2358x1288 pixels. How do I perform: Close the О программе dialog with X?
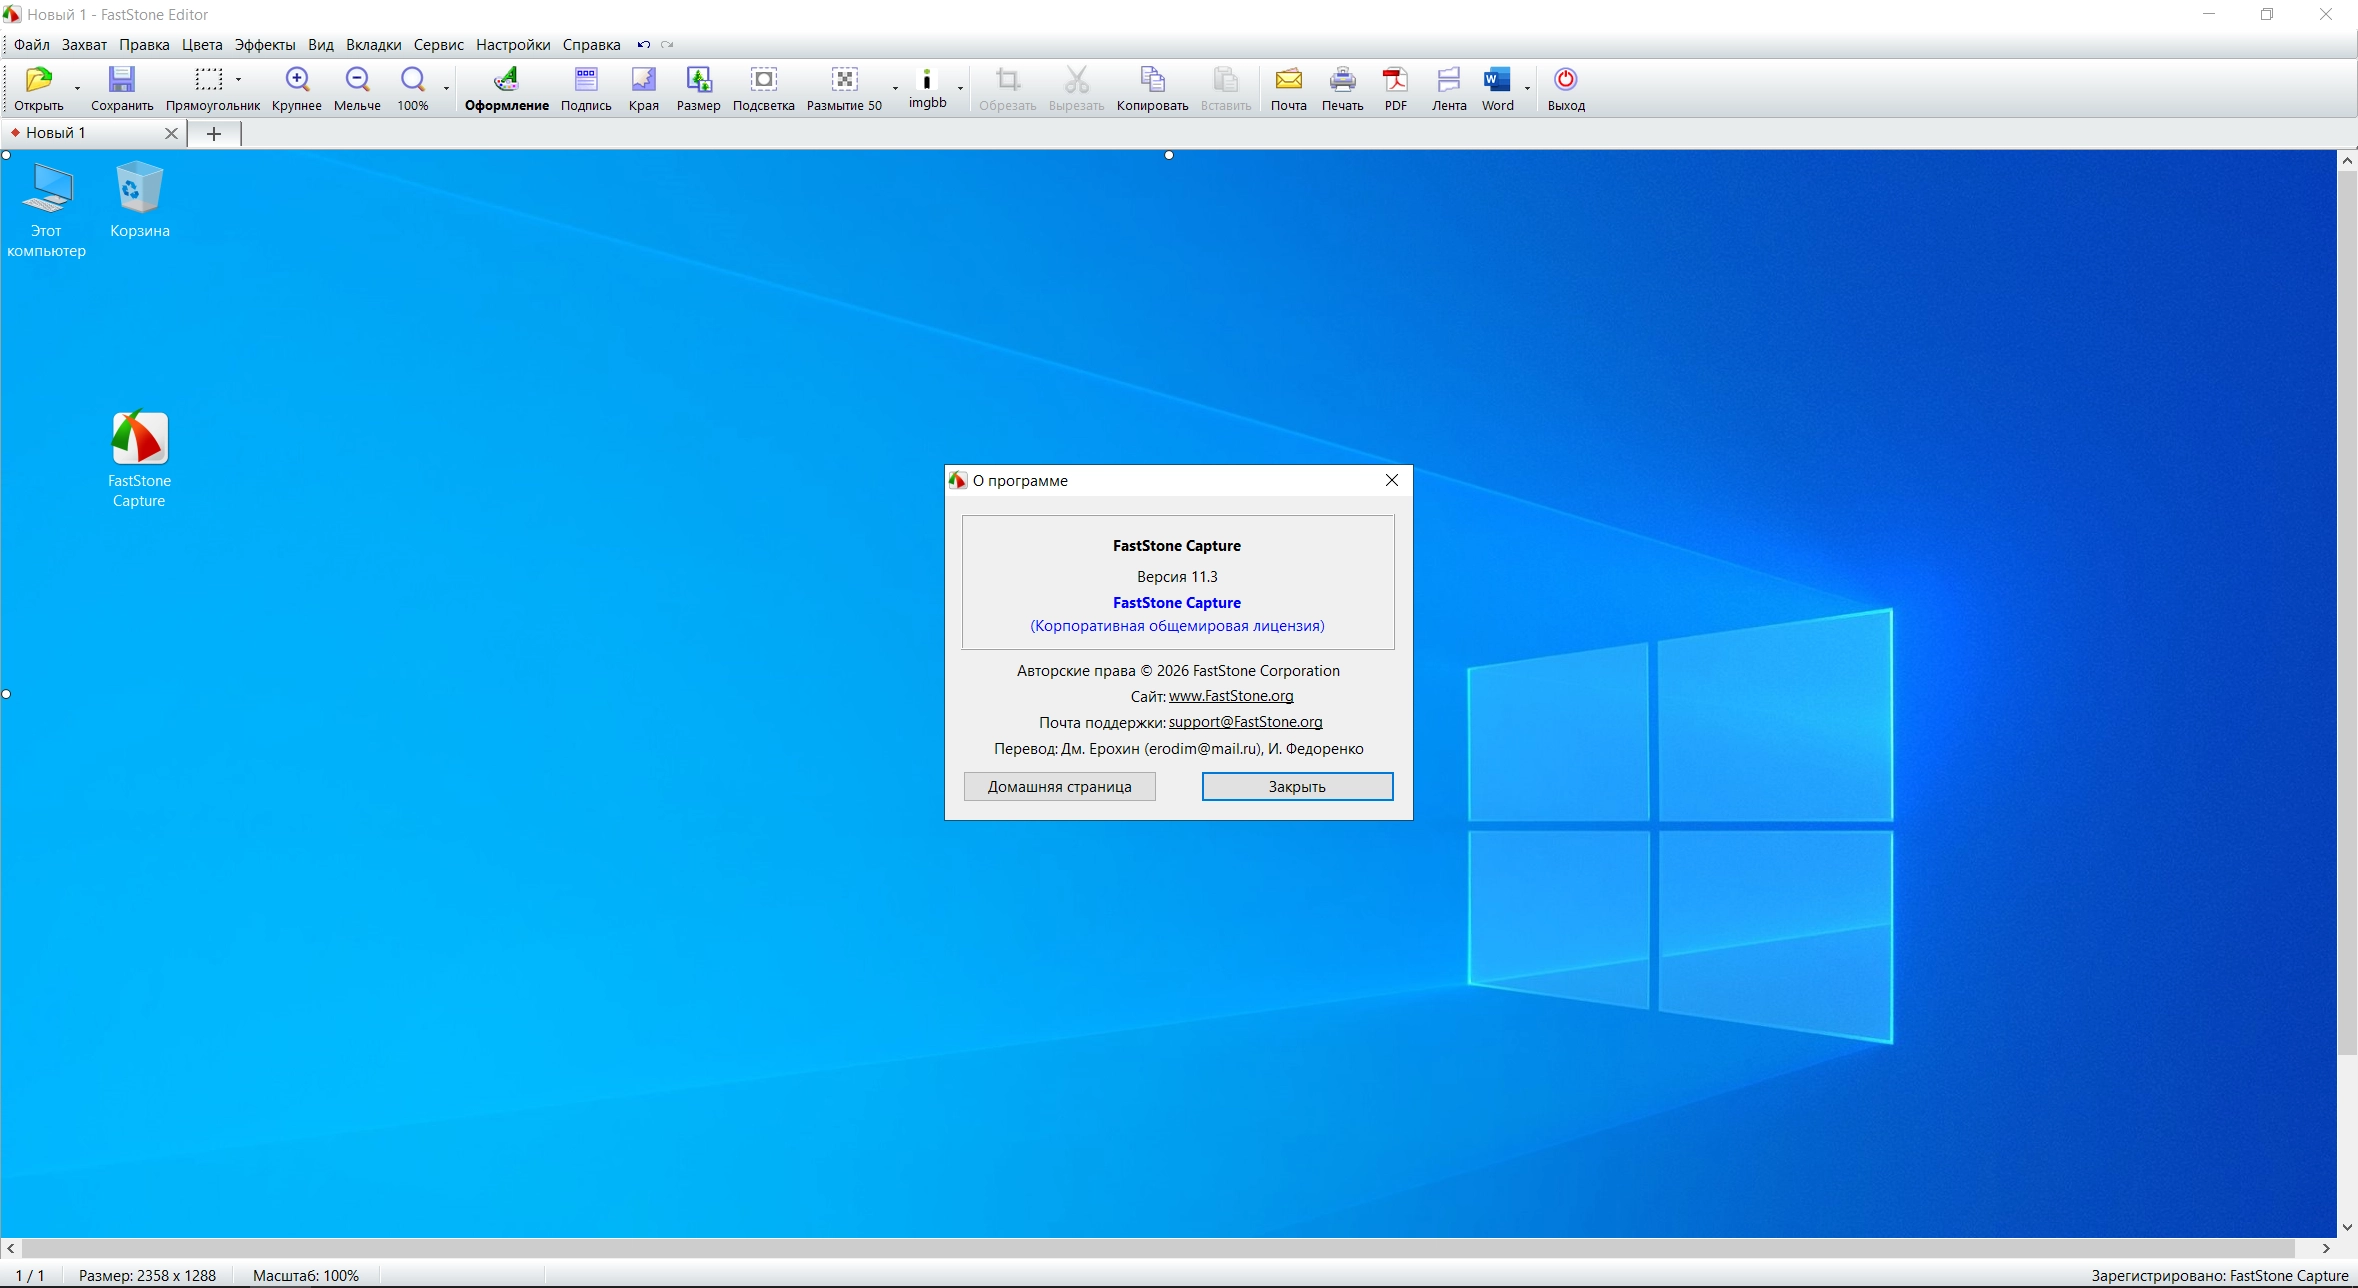point(1392,480)
